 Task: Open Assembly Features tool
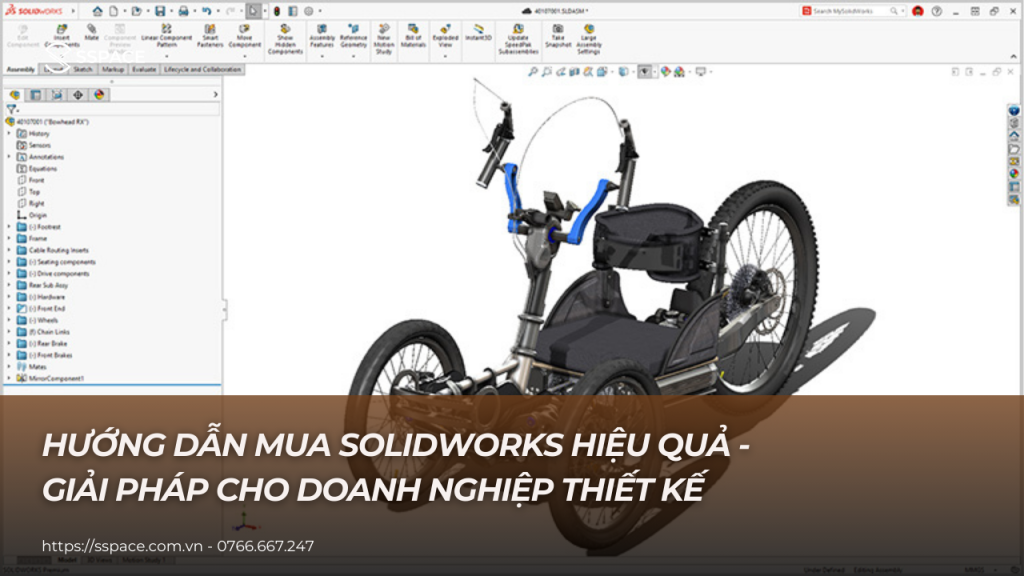(322, 36)
